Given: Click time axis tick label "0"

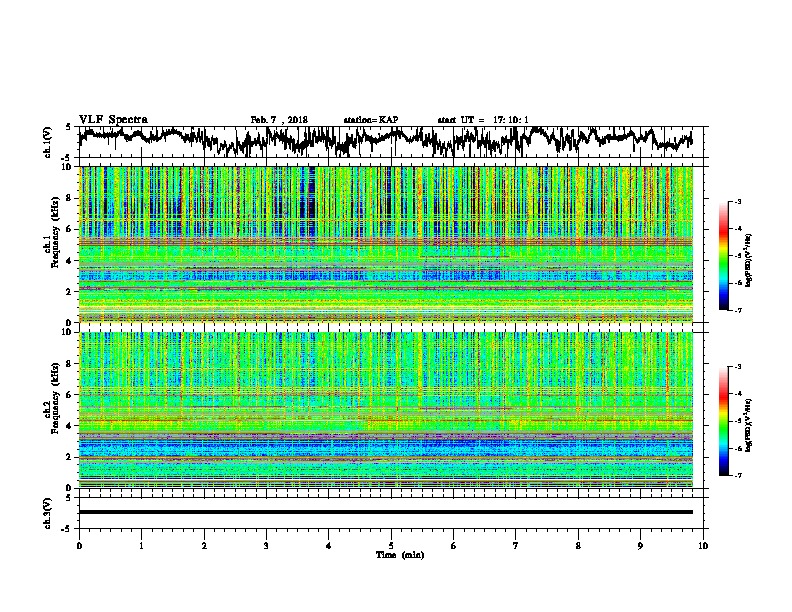Looking at the screenshot, I should click(x=79, y=546).
